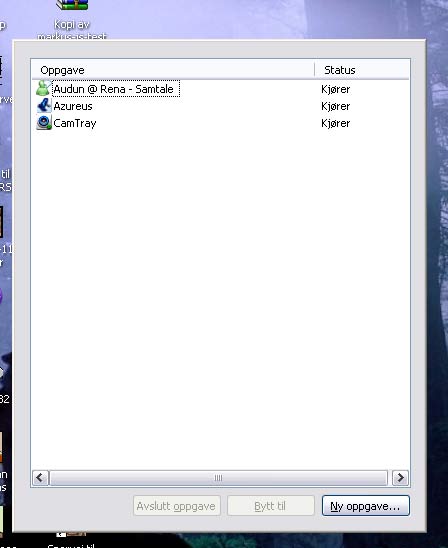
Task: Click the Kopi av desktop archive icon
Action: [72, 5]
